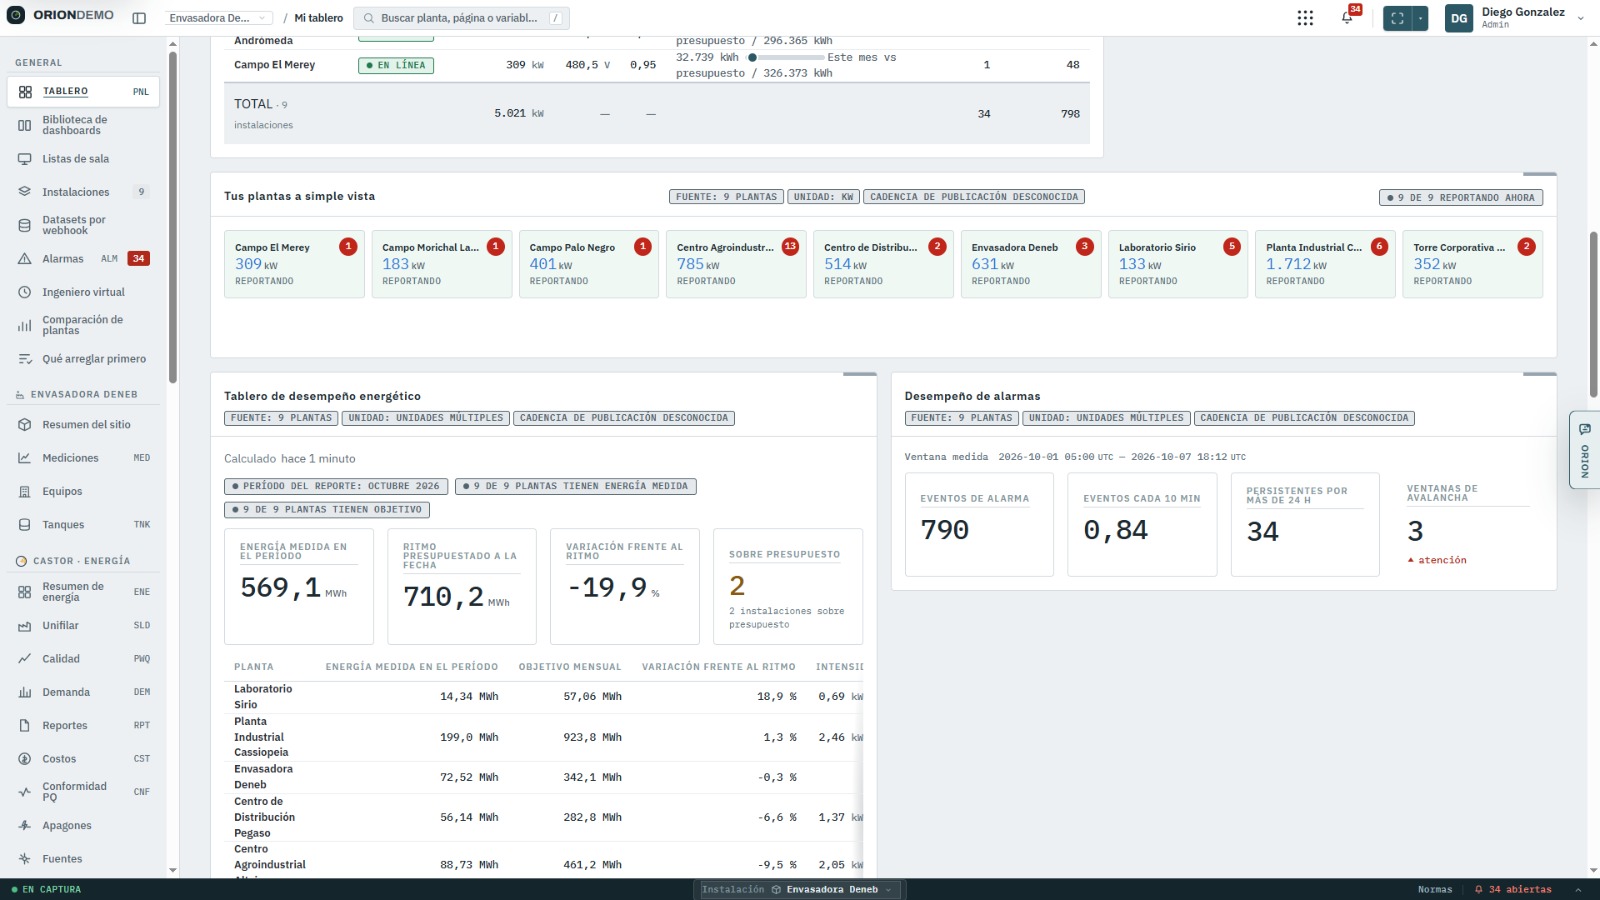Click the Datasets por webhook icon
This screenshot has width=1600, height=900.
(x=25, y=225)
